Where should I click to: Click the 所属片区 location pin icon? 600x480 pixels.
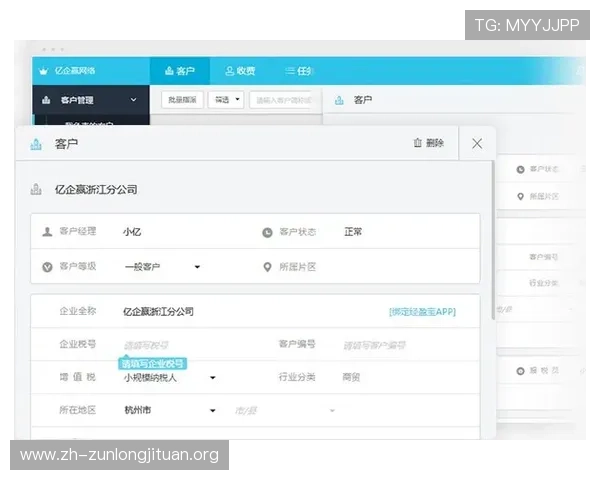[x=267, y=267]
